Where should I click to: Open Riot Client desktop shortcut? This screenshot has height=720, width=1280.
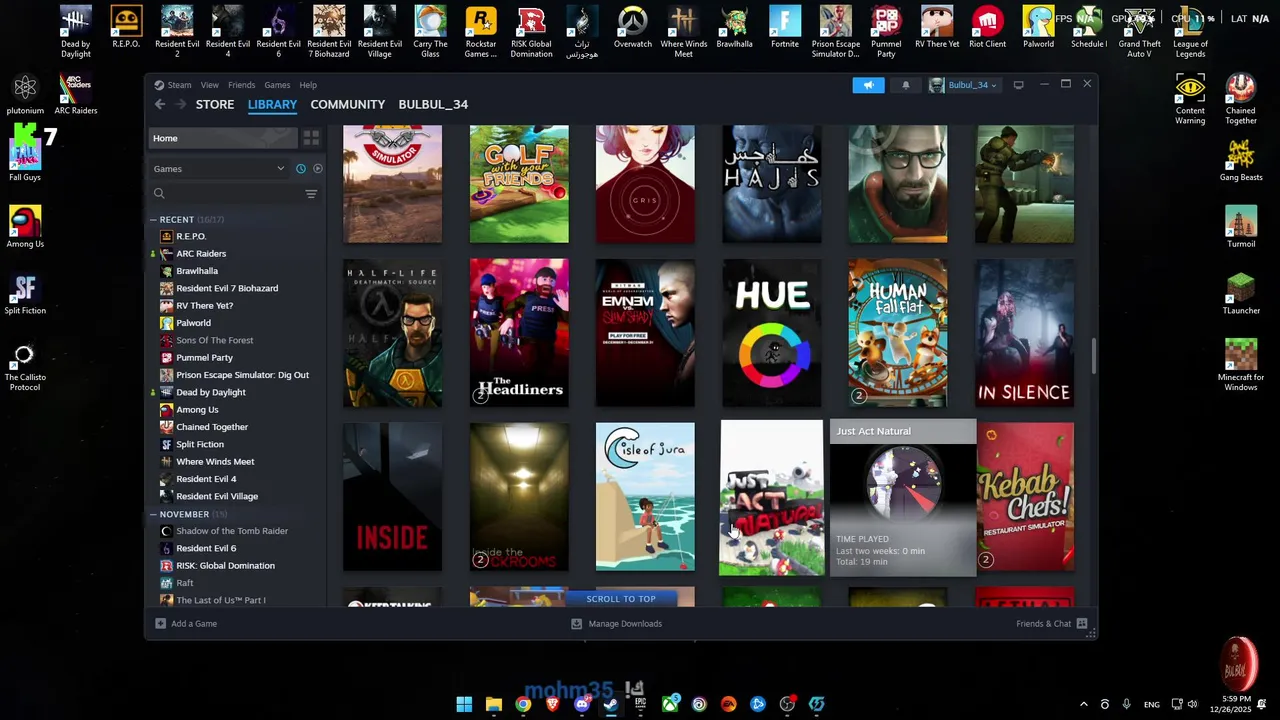988,28
